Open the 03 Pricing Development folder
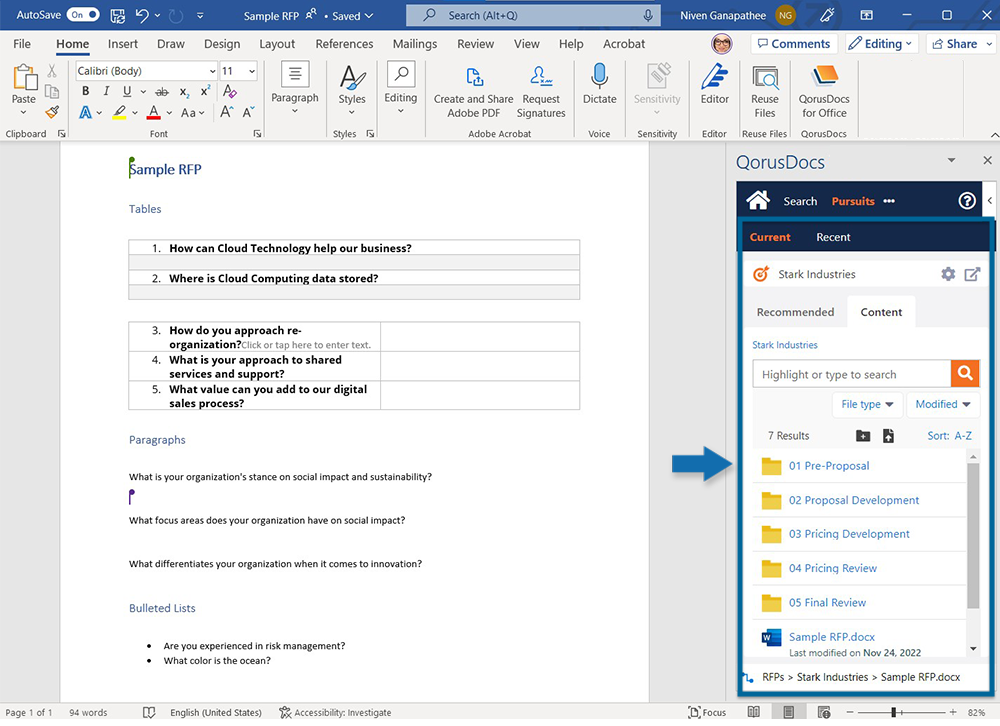The height and width of the screenshot is (726, 1000). [x=849, y=534]
